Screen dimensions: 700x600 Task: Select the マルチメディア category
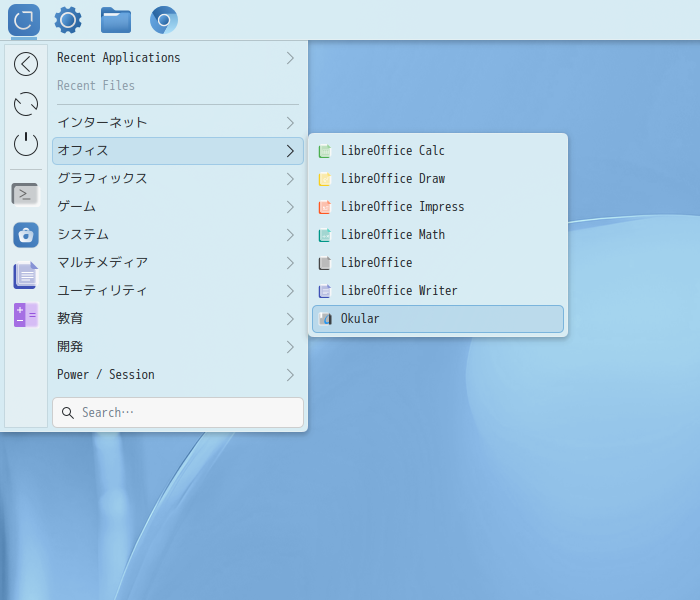(x=178, y=263)
